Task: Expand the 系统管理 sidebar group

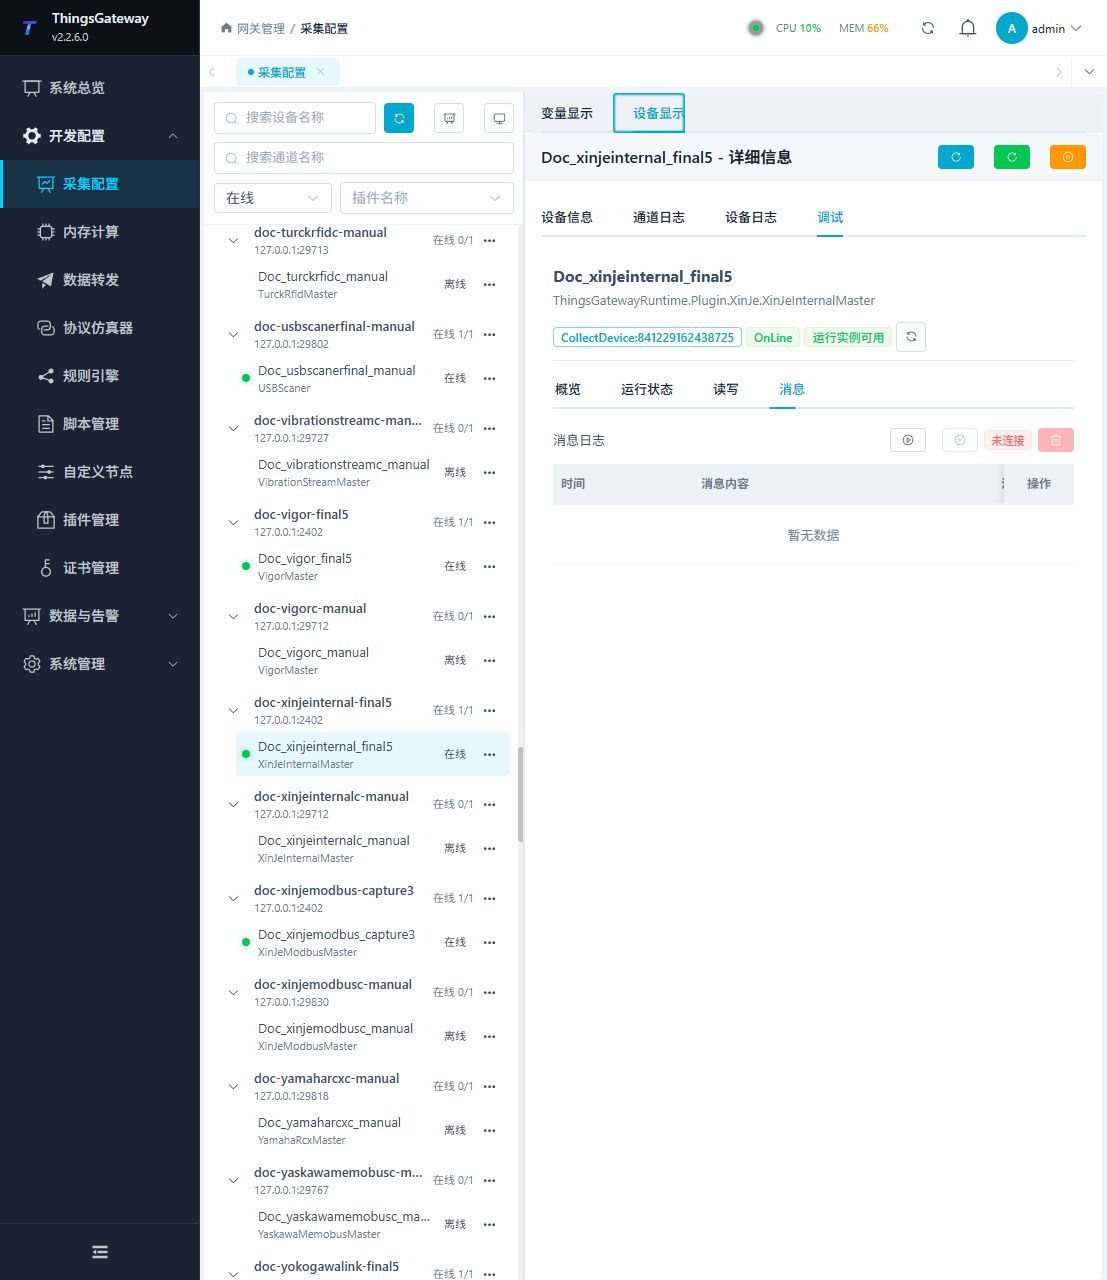Action: tap(100, 664)
